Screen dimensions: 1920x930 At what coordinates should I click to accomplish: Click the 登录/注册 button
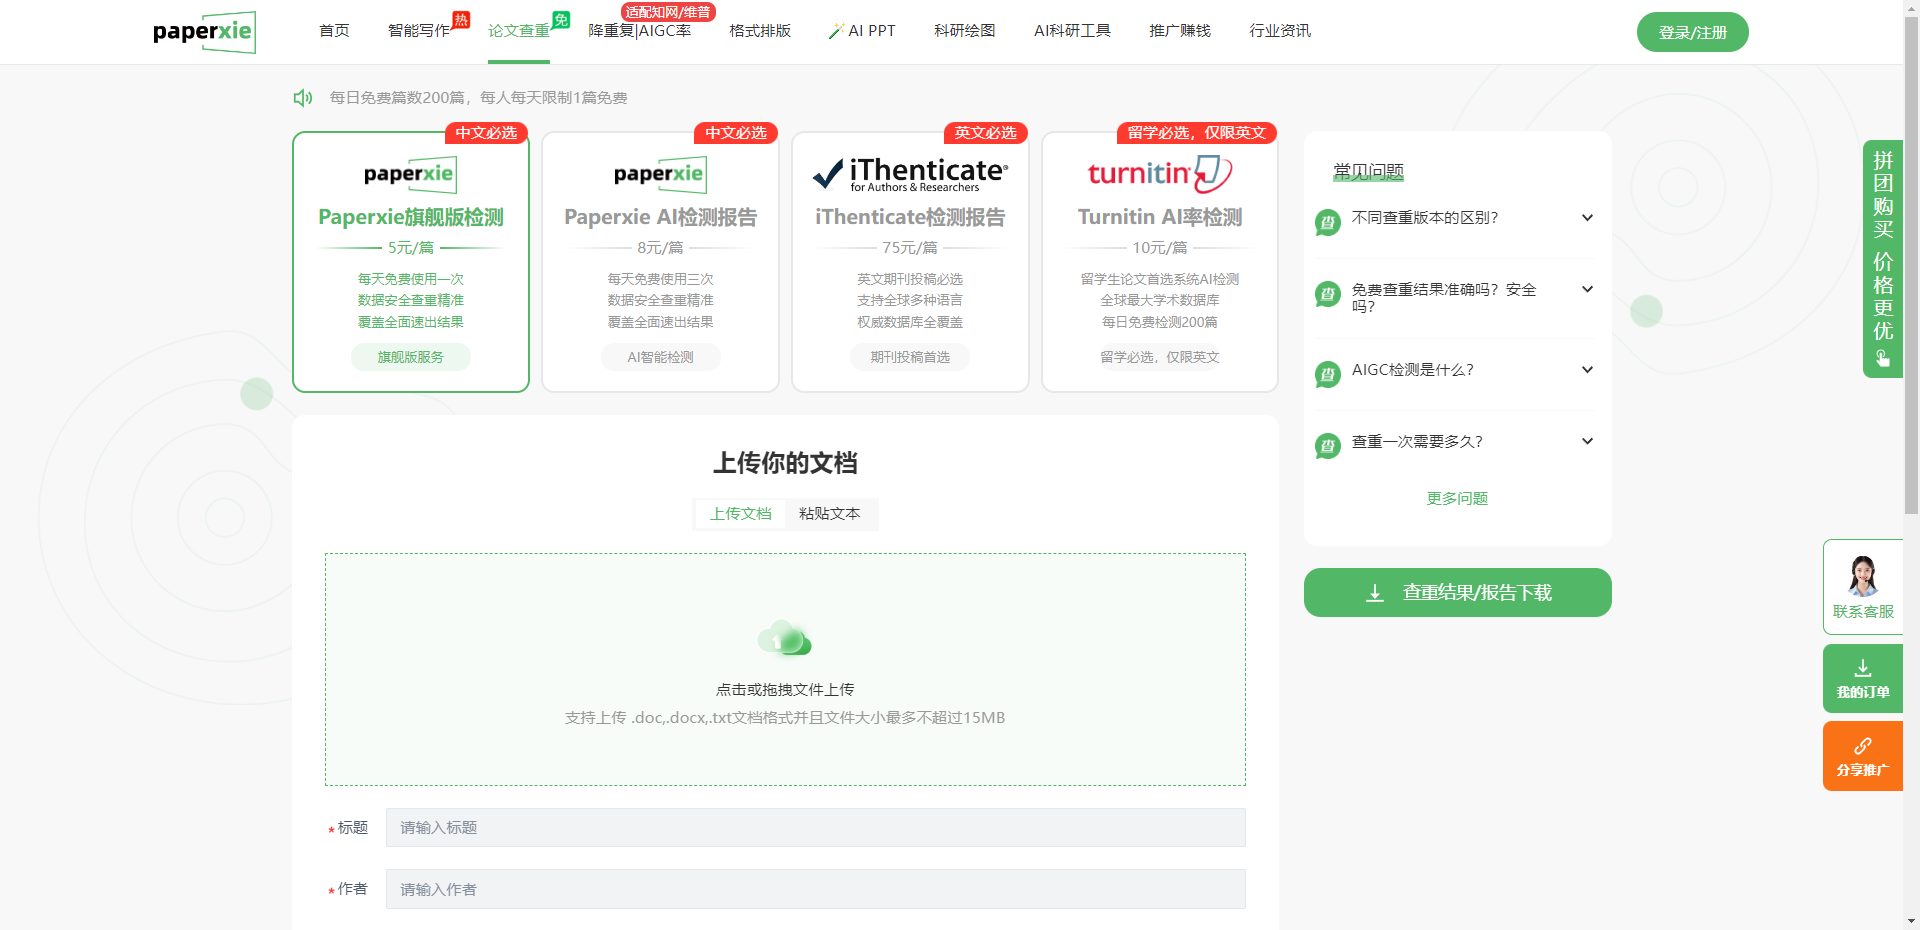[x=1692, y=32]
